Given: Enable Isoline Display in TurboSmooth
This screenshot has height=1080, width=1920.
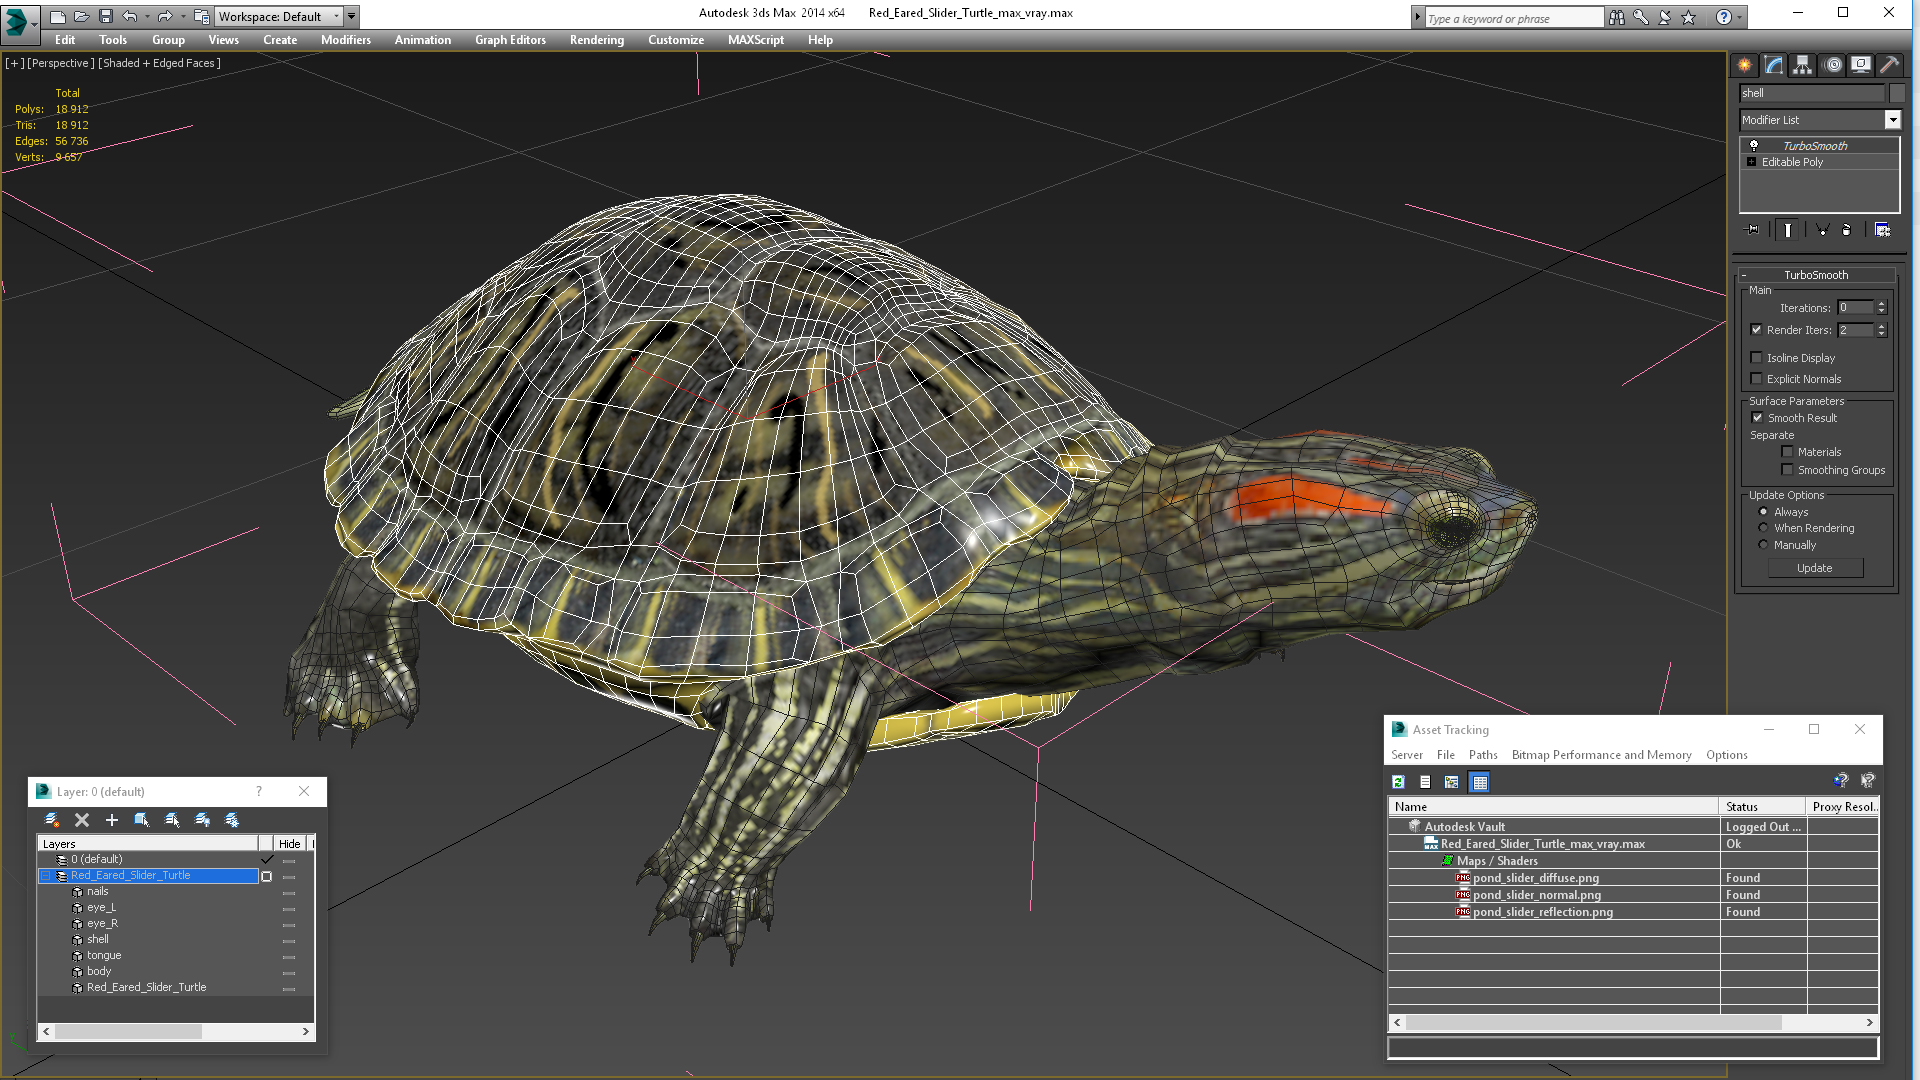Looking at the screenshot, I should coord(1756,357).
